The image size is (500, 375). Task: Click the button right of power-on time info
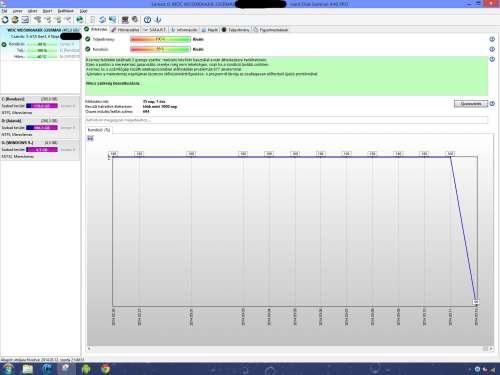click(x=471, y=104)
